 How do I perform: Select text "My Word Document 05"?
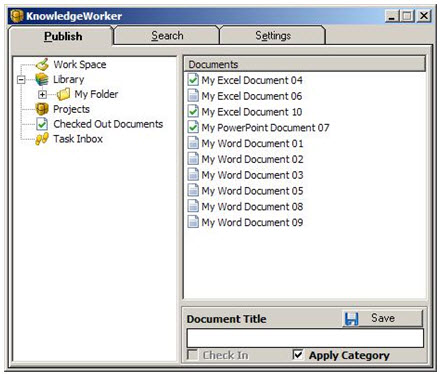click(x=252, y=191)
